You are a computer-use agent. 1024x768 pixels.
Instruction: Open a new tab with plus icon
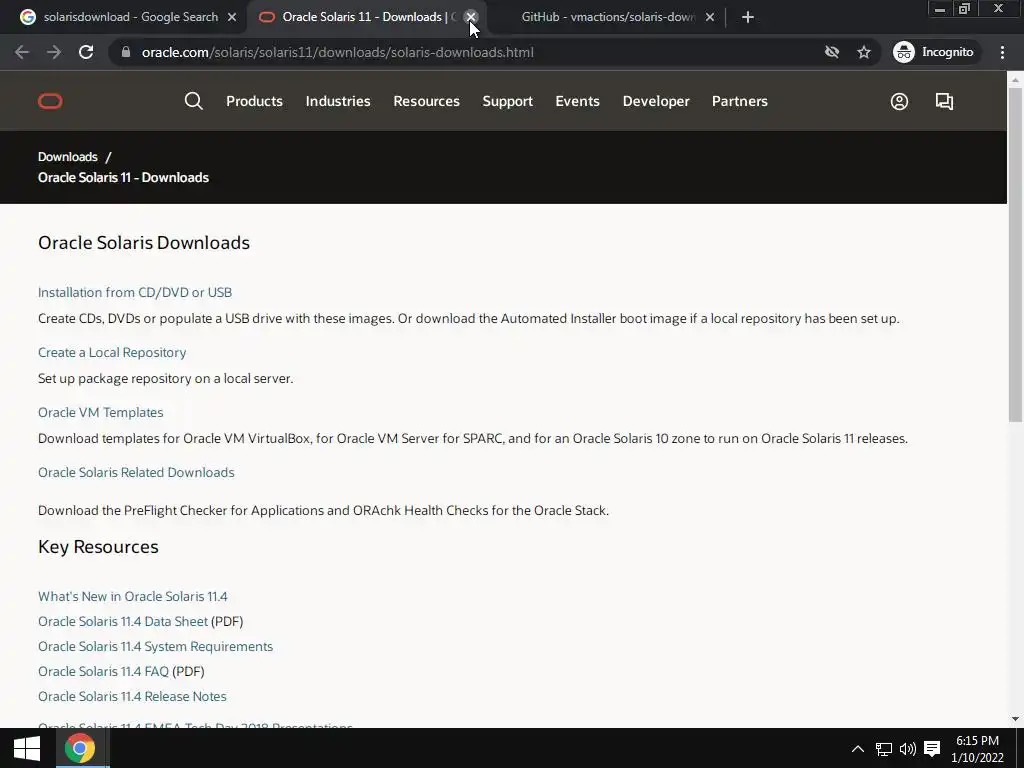[x=748, y=17]
